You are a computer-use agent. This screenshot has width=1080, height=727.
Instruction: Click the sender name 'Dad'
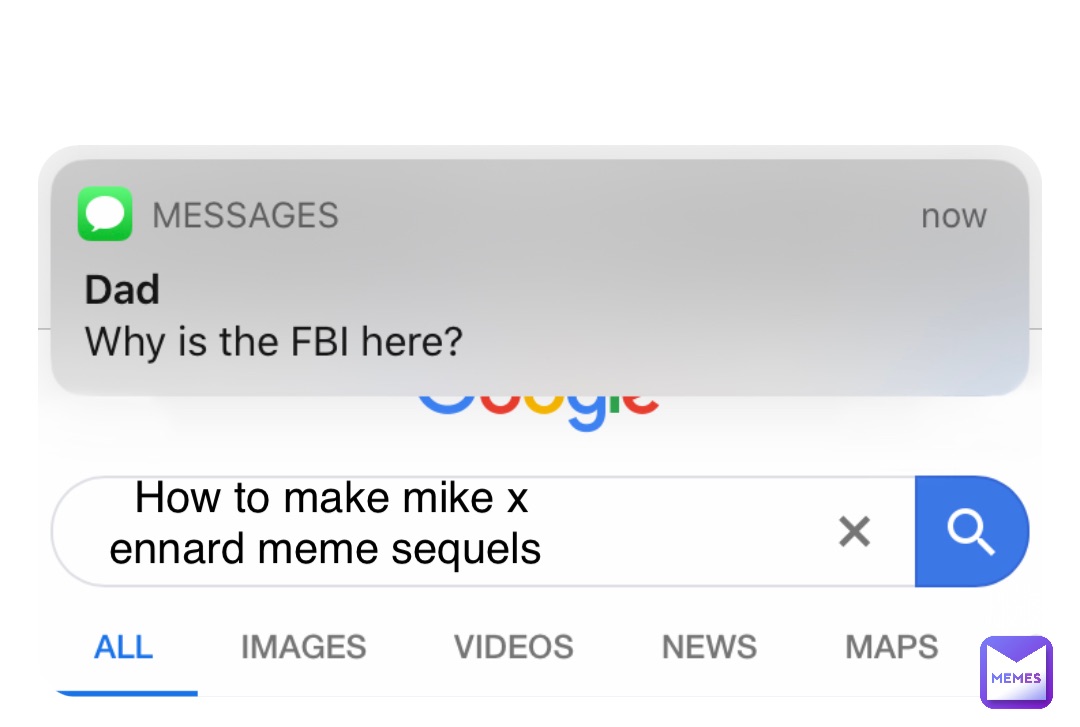[121, 289]
